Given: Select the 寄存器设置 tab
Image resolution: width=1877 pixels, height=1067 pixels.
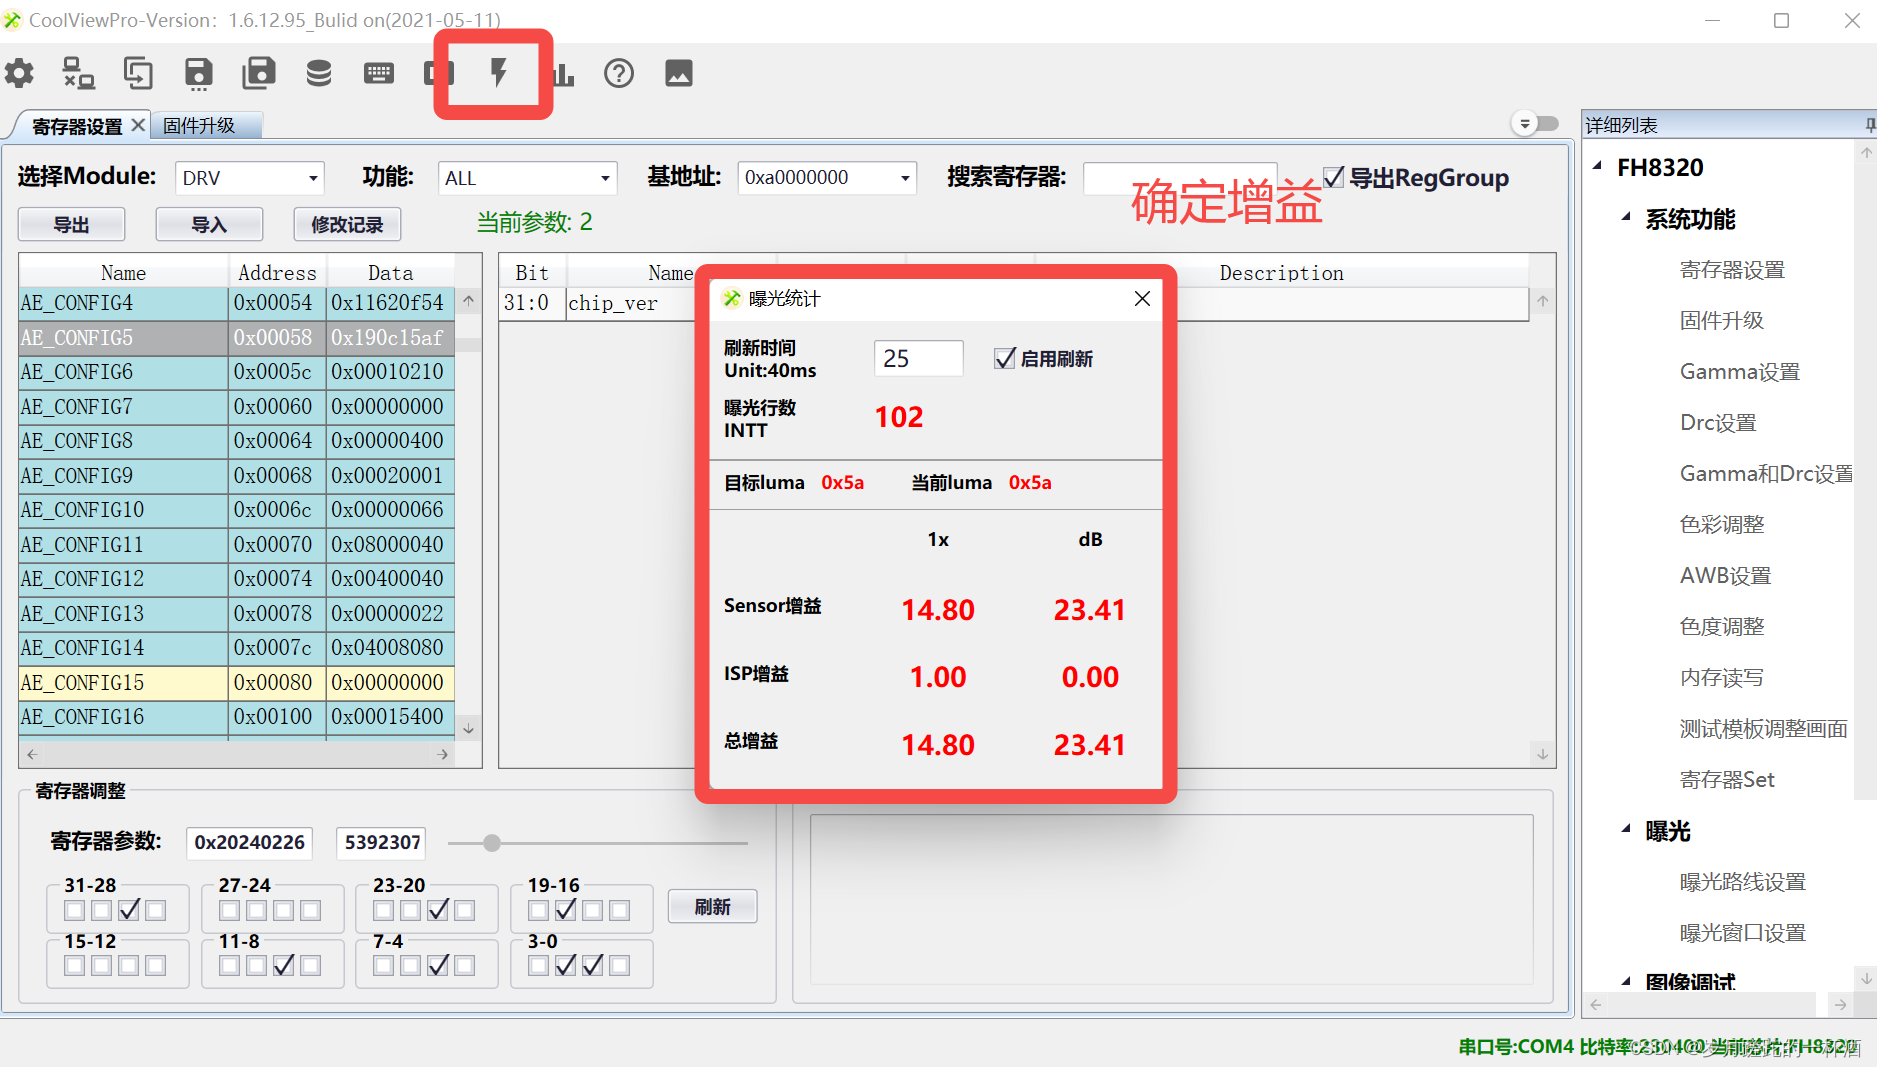Looking at the screenshot, I should click(77, 126).
